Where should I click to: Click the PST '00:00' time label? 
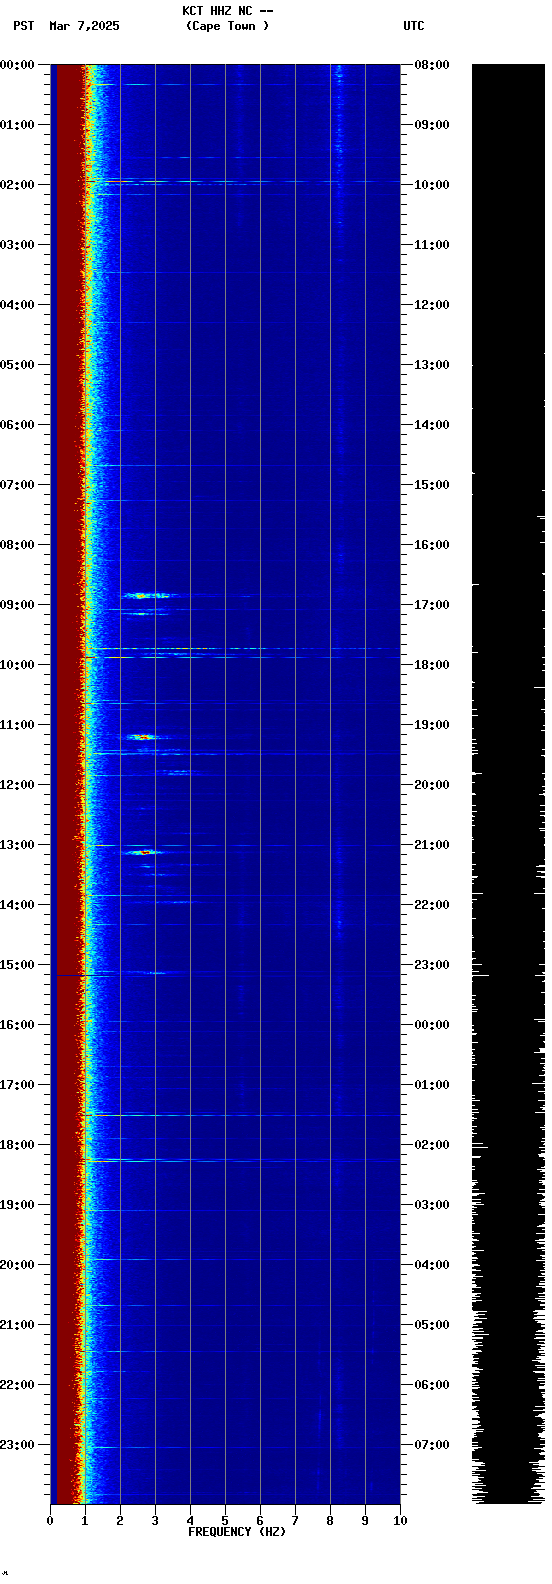(18, 65)
